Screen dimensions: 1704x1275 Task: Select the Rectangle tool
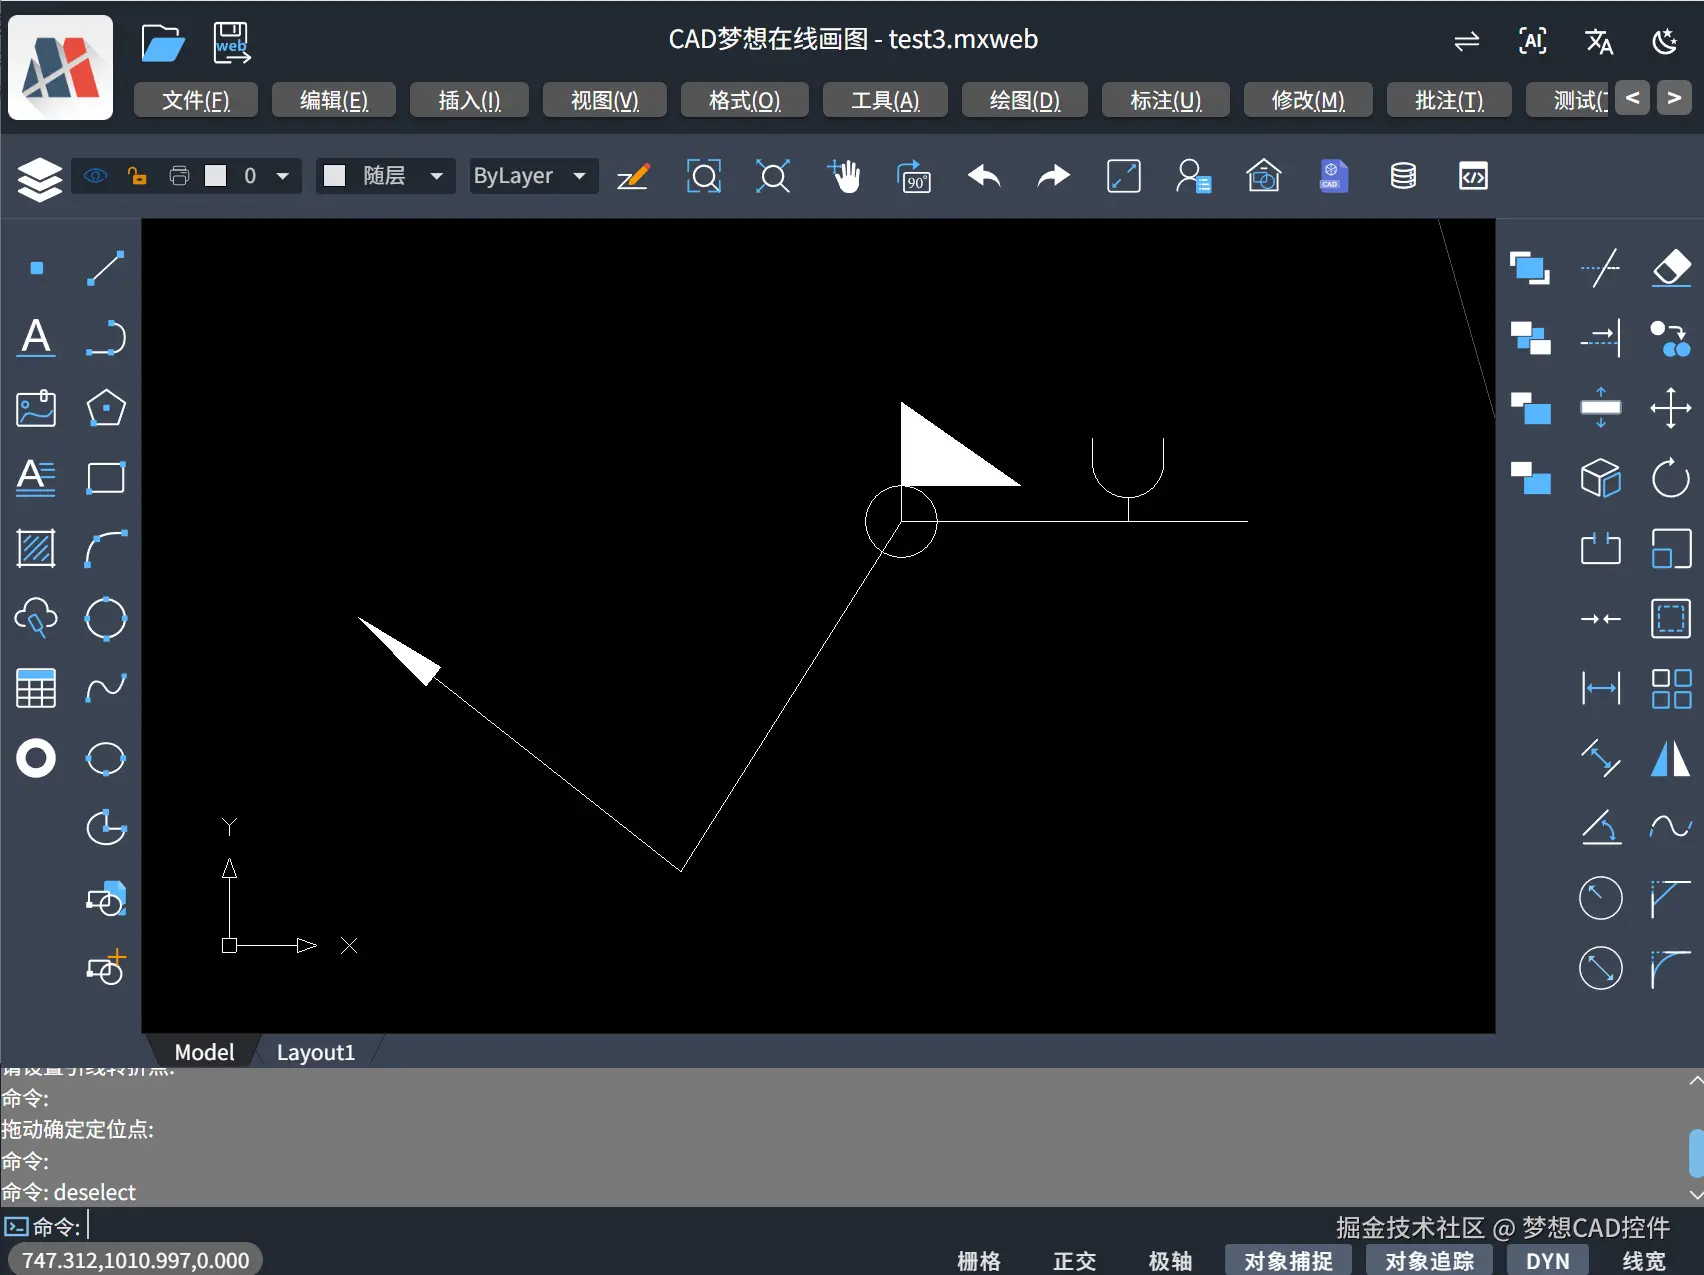(106, 478)
